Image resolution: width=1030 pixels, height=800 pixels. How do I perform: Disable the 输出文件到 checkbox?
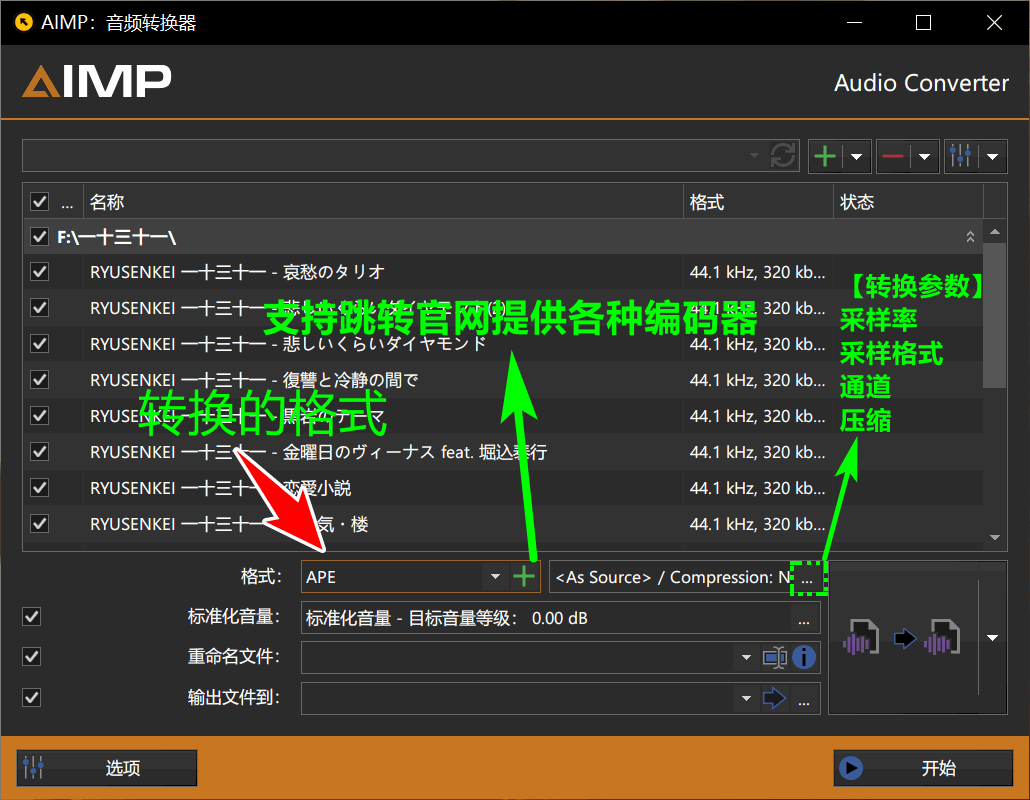32,698
